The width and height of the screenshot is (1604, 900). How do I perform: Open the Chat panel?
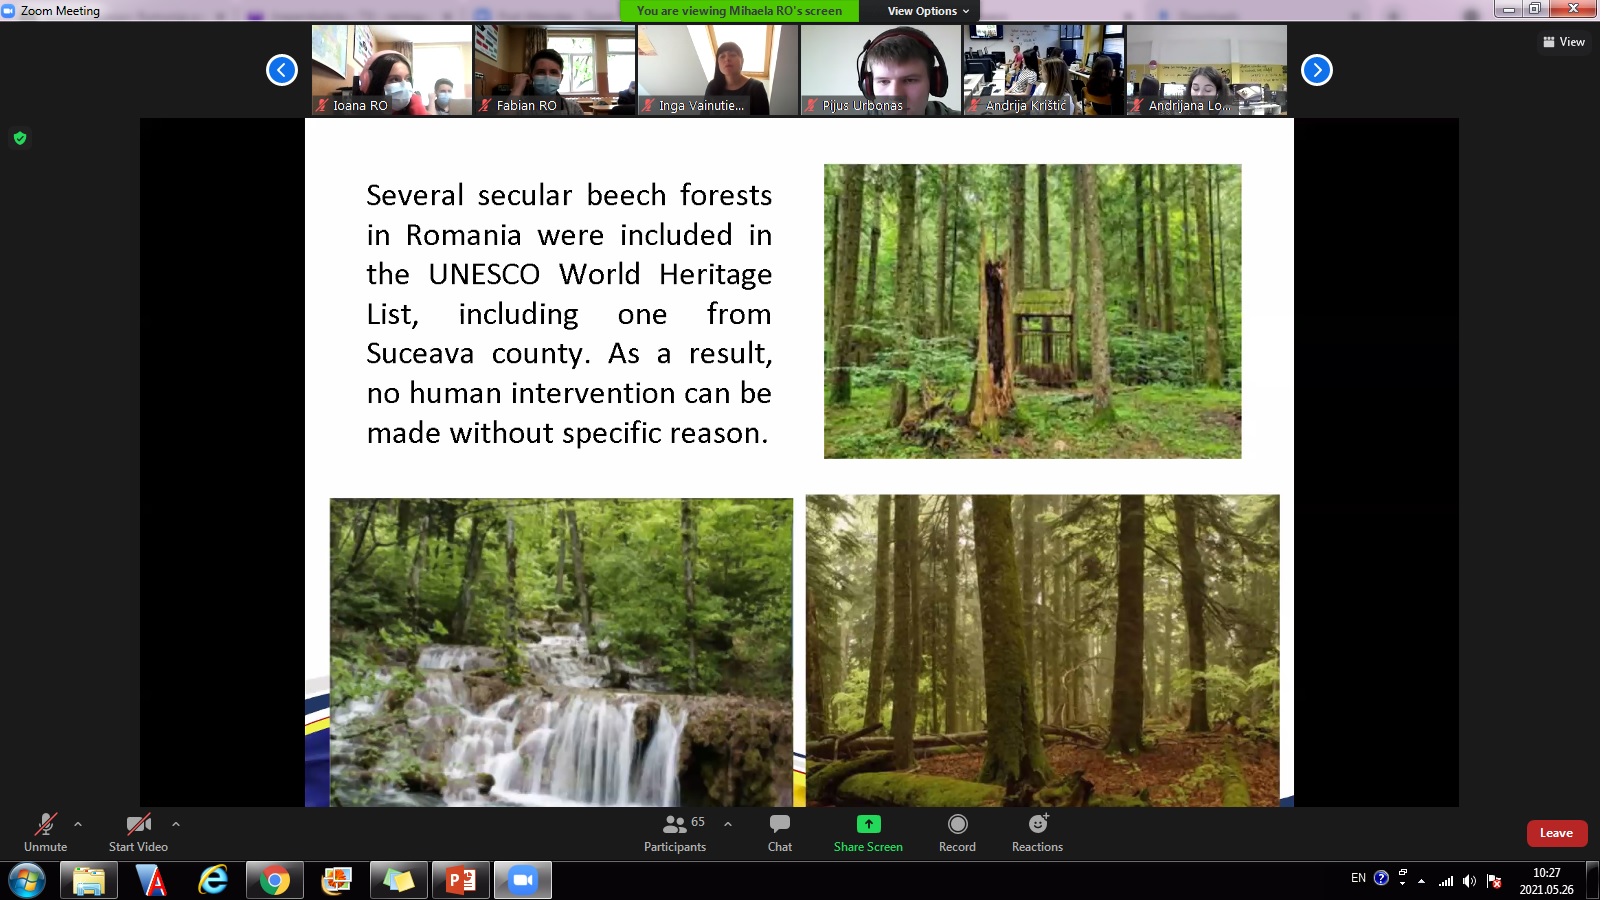780,832
